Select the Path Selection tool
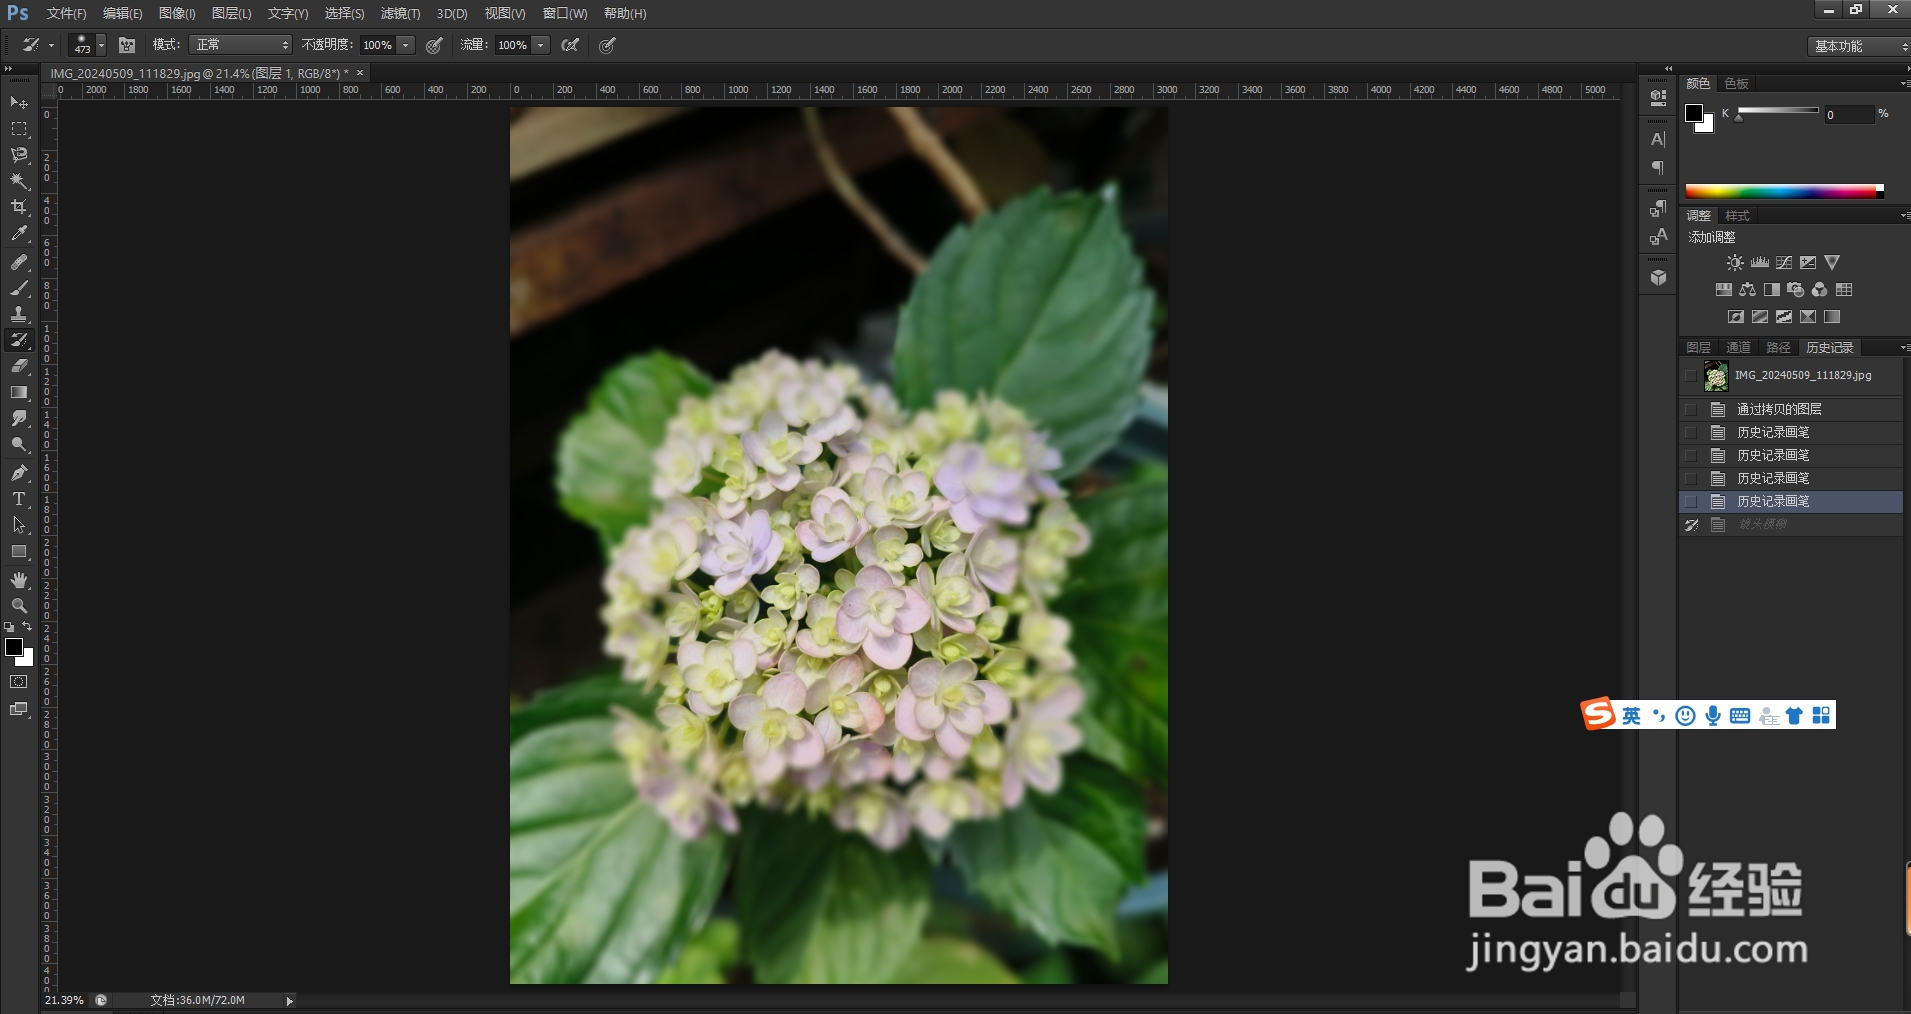 click(19, 525)
